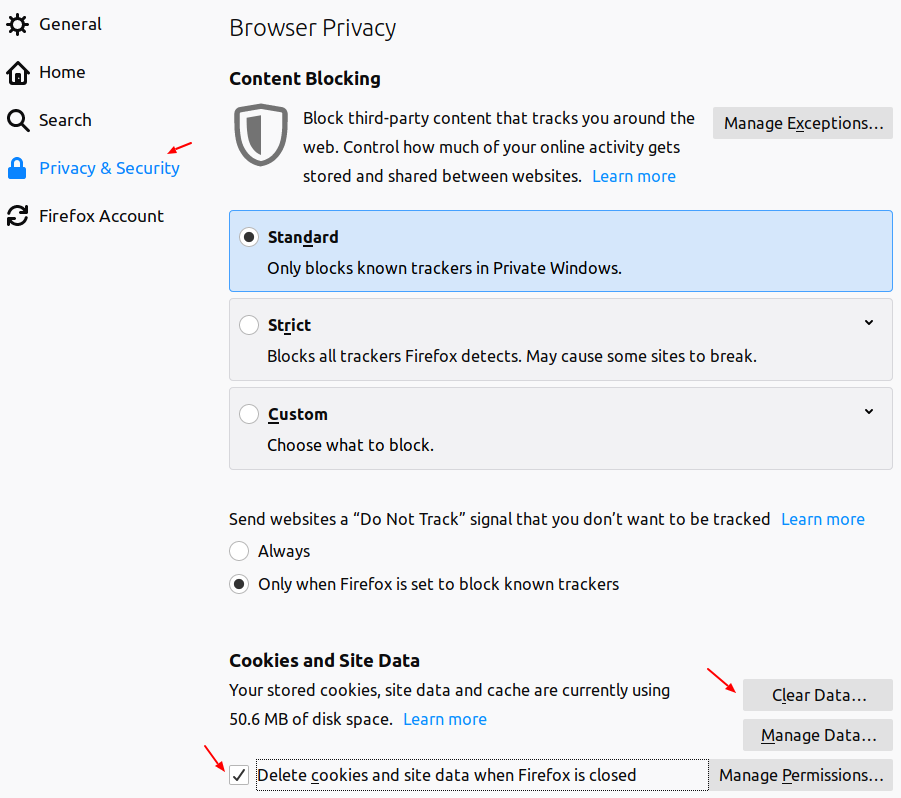Image resolution: width=901 pixels, height=798 pixels.
Task: Click the Clear Data button
Action: [x=818, y=695]
